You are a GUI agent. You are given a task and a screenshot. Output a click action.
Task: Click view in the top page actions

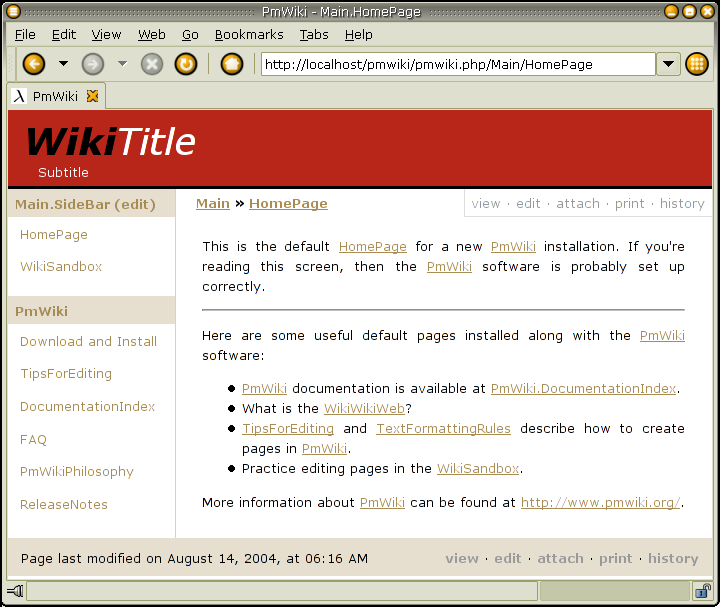pyautogui.click(x=486, y=203)
